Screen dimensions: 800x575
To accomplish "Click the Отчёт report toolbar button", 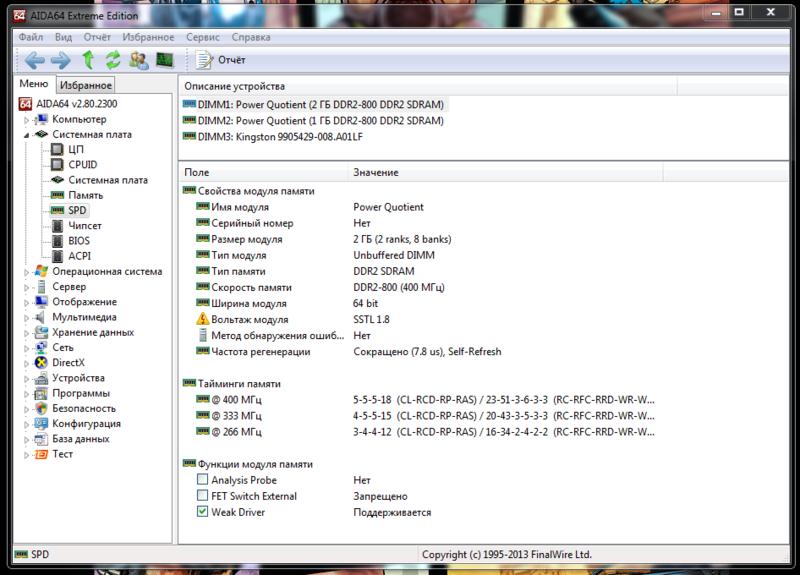I will point(221,60).
